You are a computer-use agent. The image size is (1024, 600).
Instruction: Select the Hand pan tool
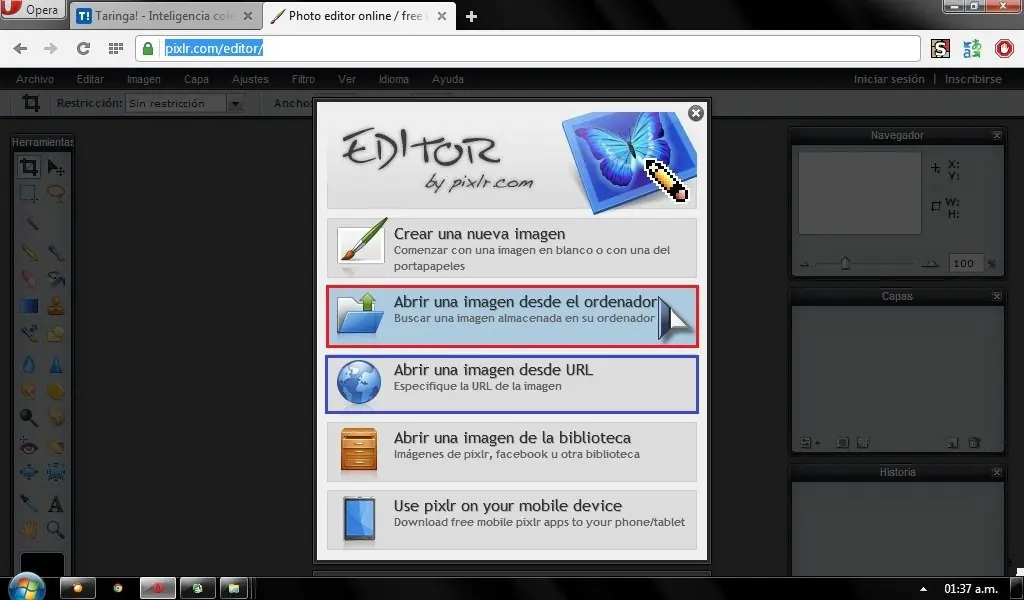pos(29,529)
